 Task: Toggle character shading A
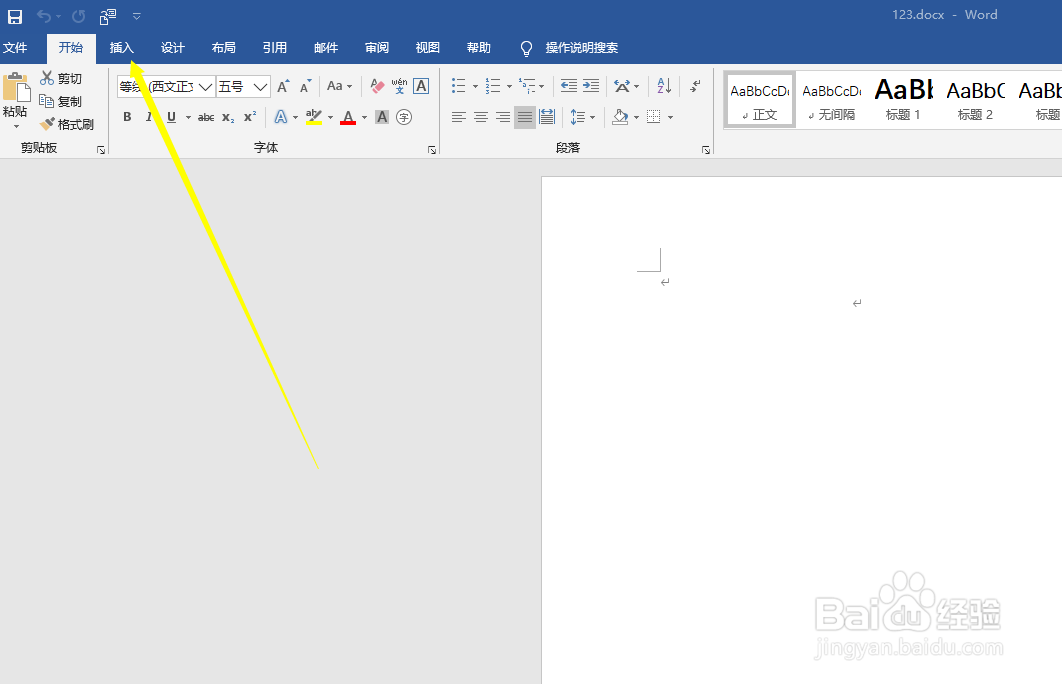pyautogui.click(x=382, y=117)
